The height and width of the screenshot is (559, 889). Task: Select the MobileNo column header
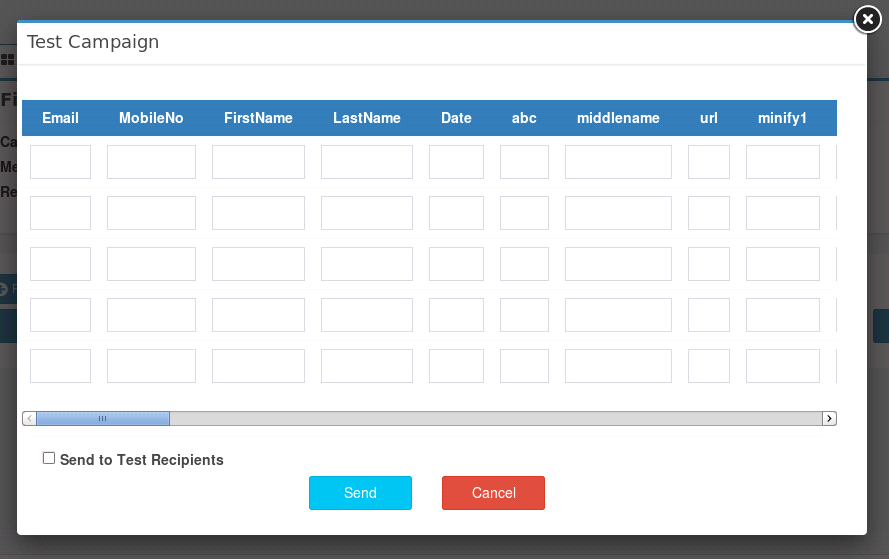tap(151, 118)
